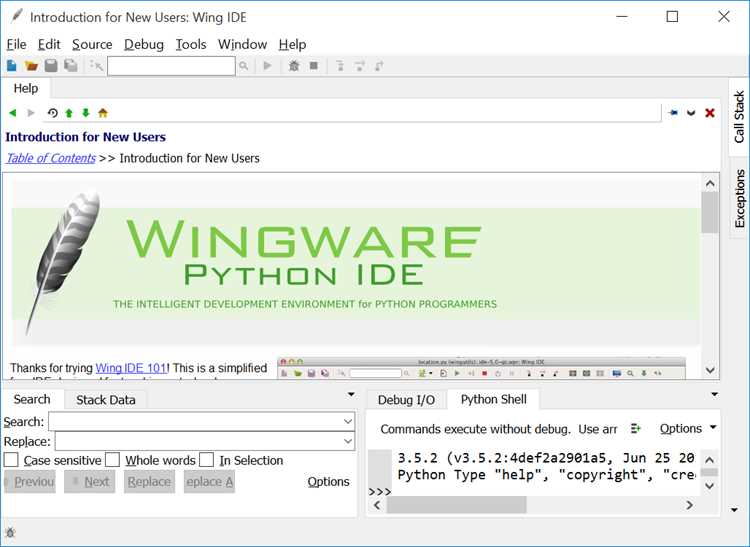Click the New File toolbar icon
Viewport: 750px width, 547px height.
(11, 66)
